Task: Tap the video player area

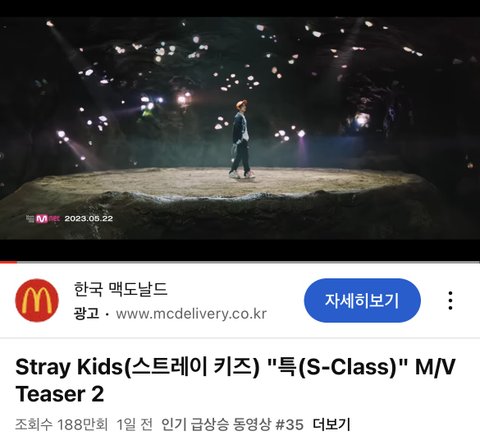Action: click(x=240, y=128)
